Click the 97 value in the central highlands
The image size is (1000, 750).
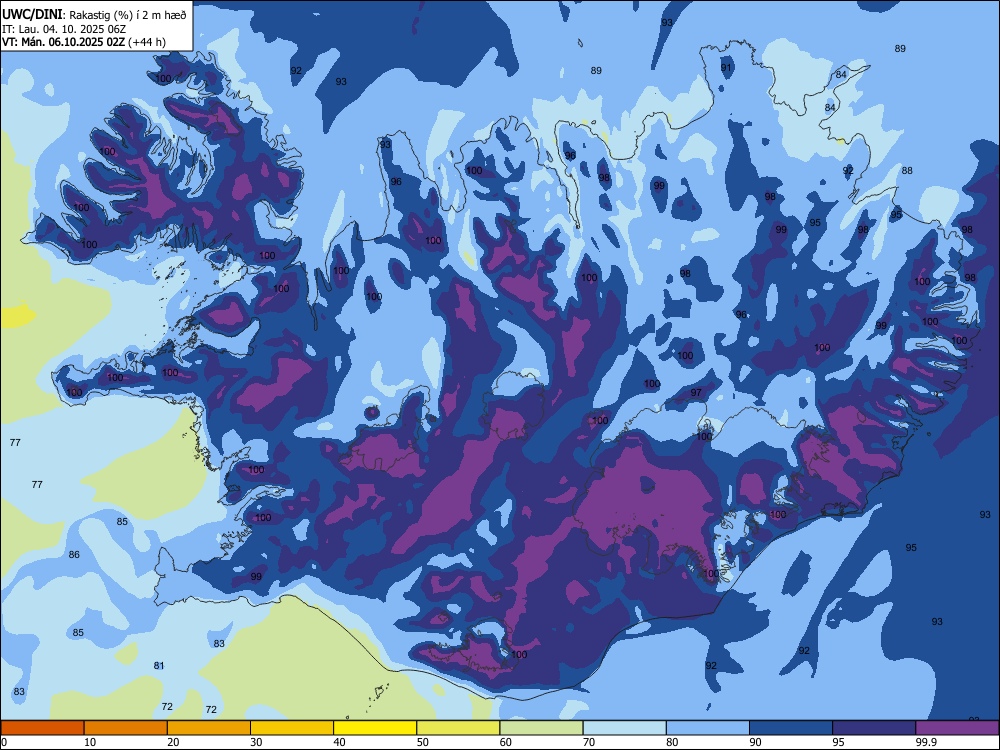click(x=696, y=392)
